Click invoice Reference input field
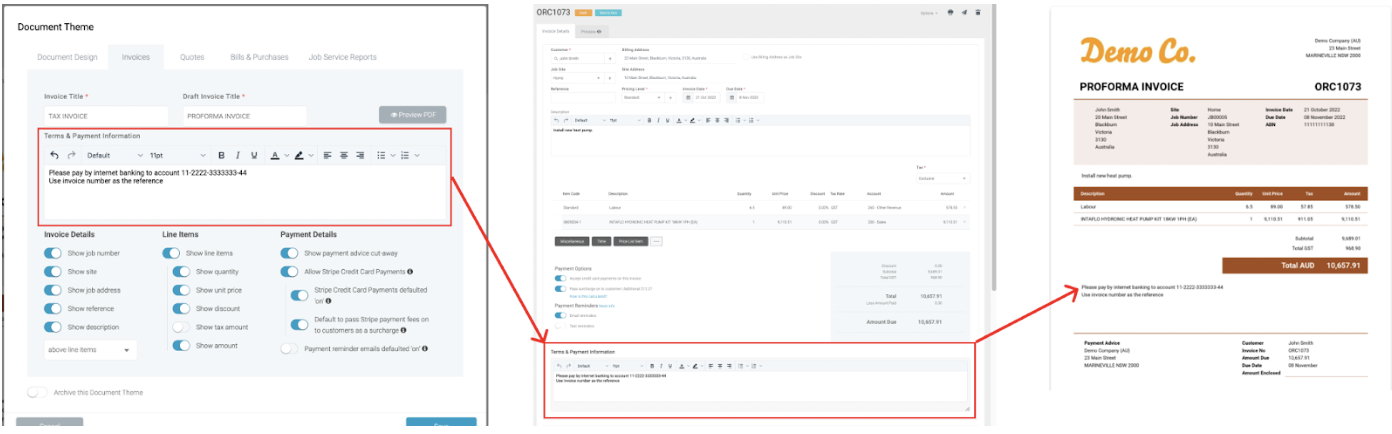1392x434 pixels. pos(582,97)
